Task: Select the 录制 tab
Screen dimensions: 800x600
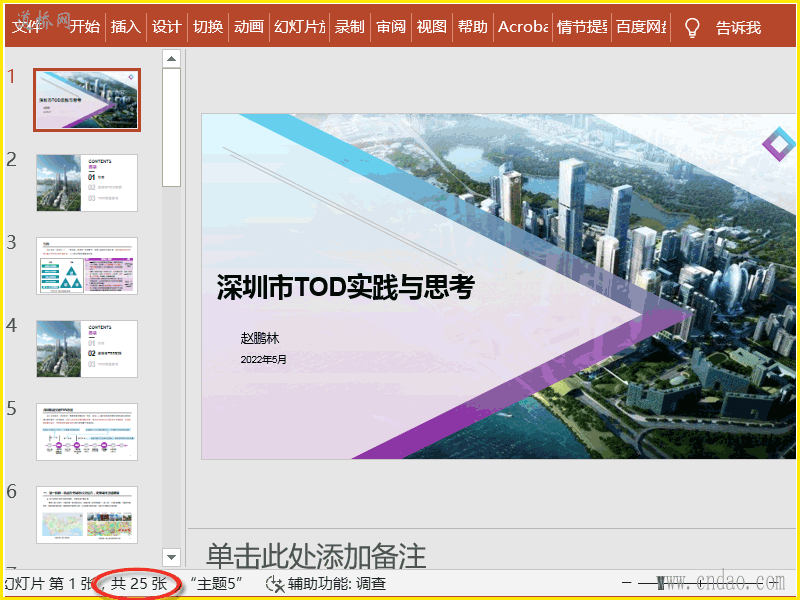Action: coord(350,27)
